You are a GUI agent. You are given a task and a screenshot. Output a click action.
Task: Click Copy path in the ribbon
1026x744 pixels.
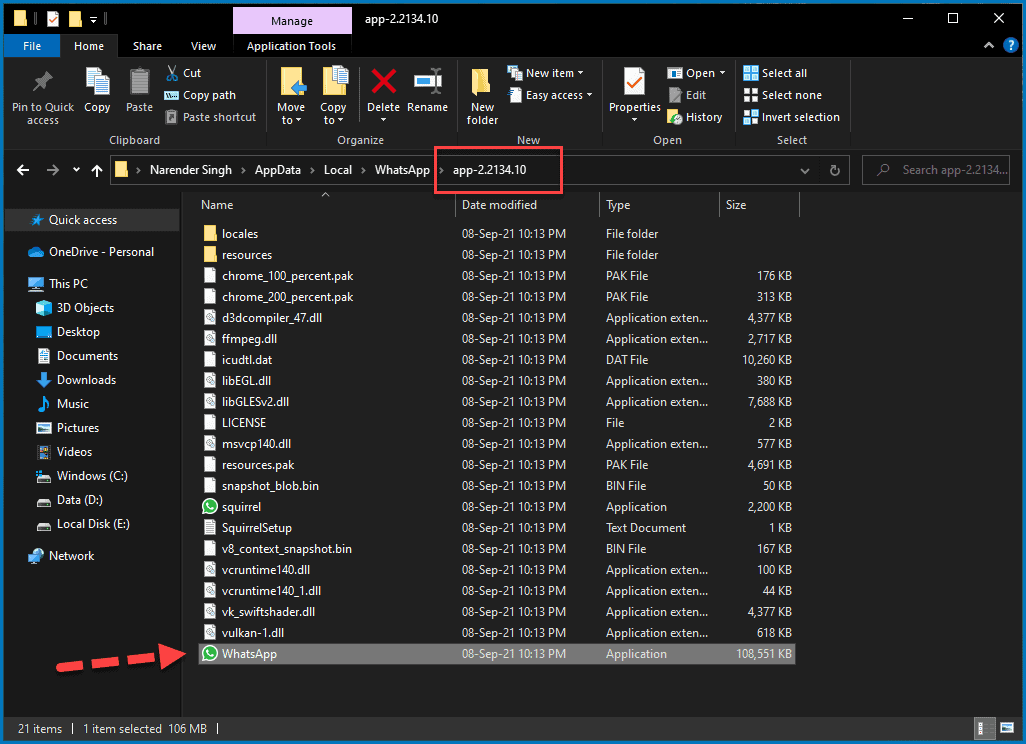(x=200, y=95)
